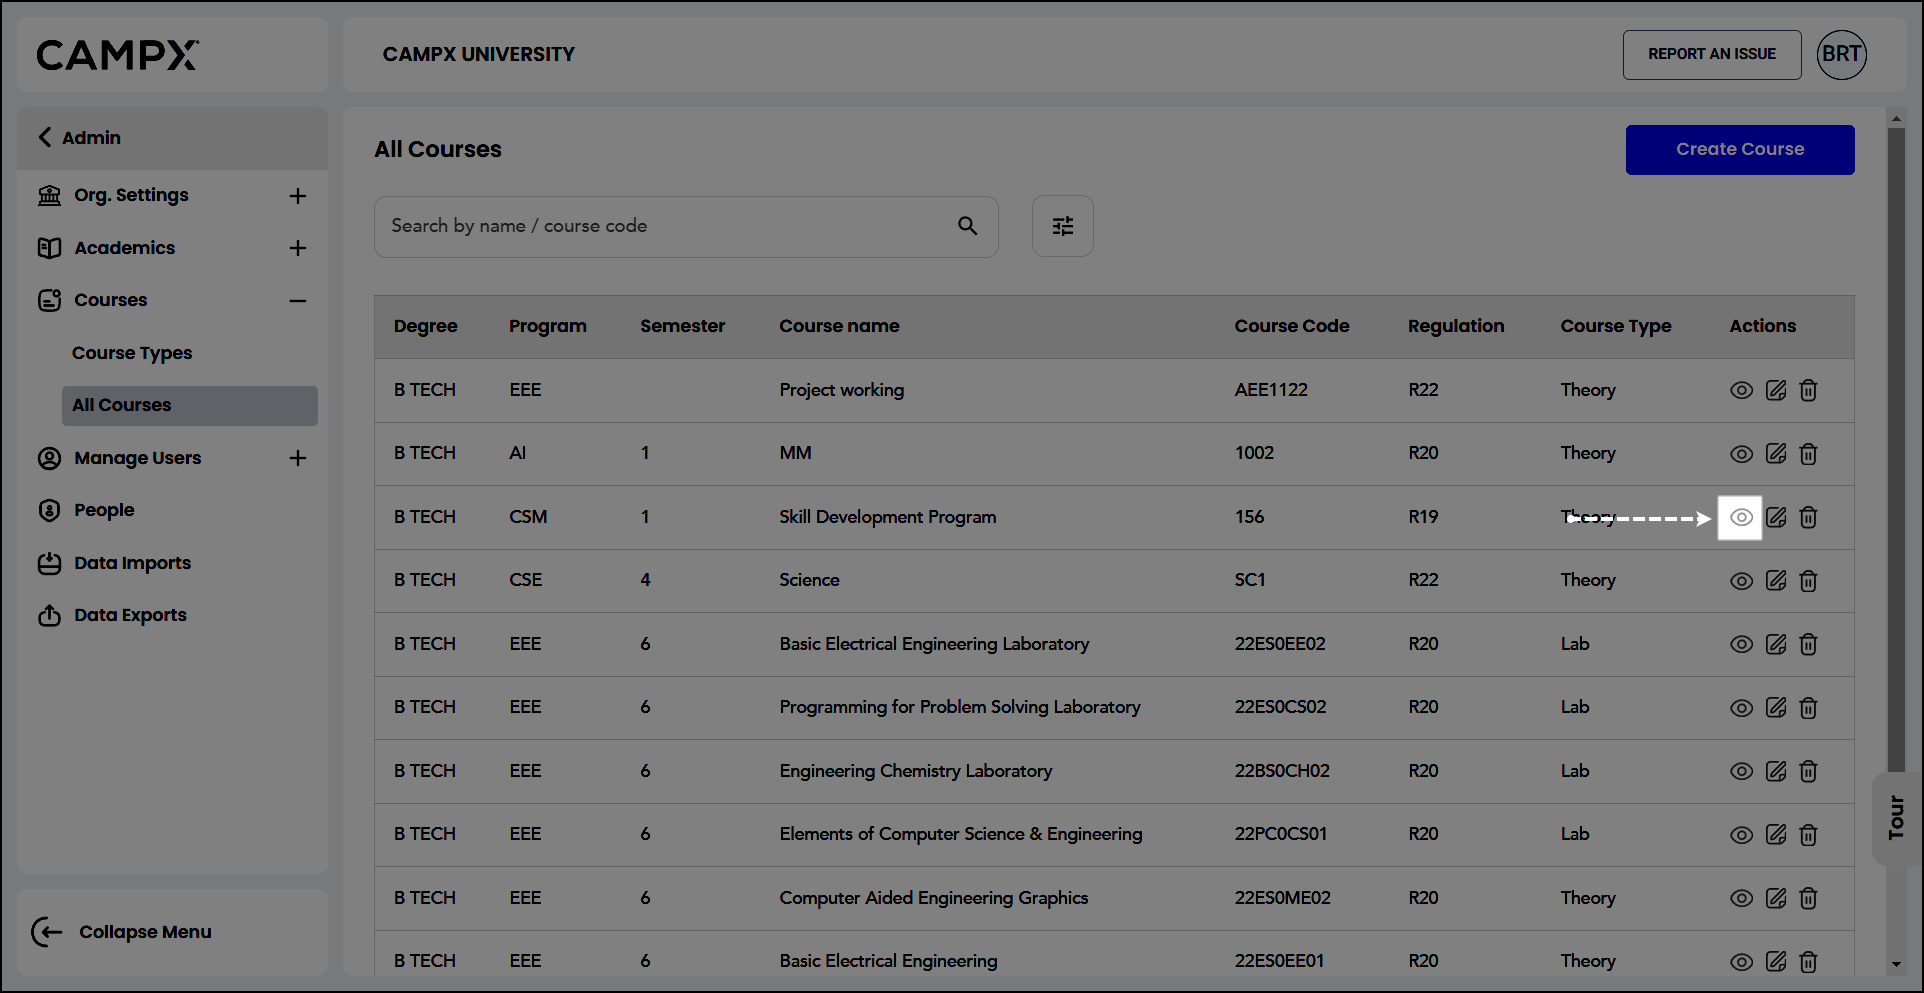1924x993 pixels.
Task: Open the BRT profile avatar
Action: point(1841,54)
